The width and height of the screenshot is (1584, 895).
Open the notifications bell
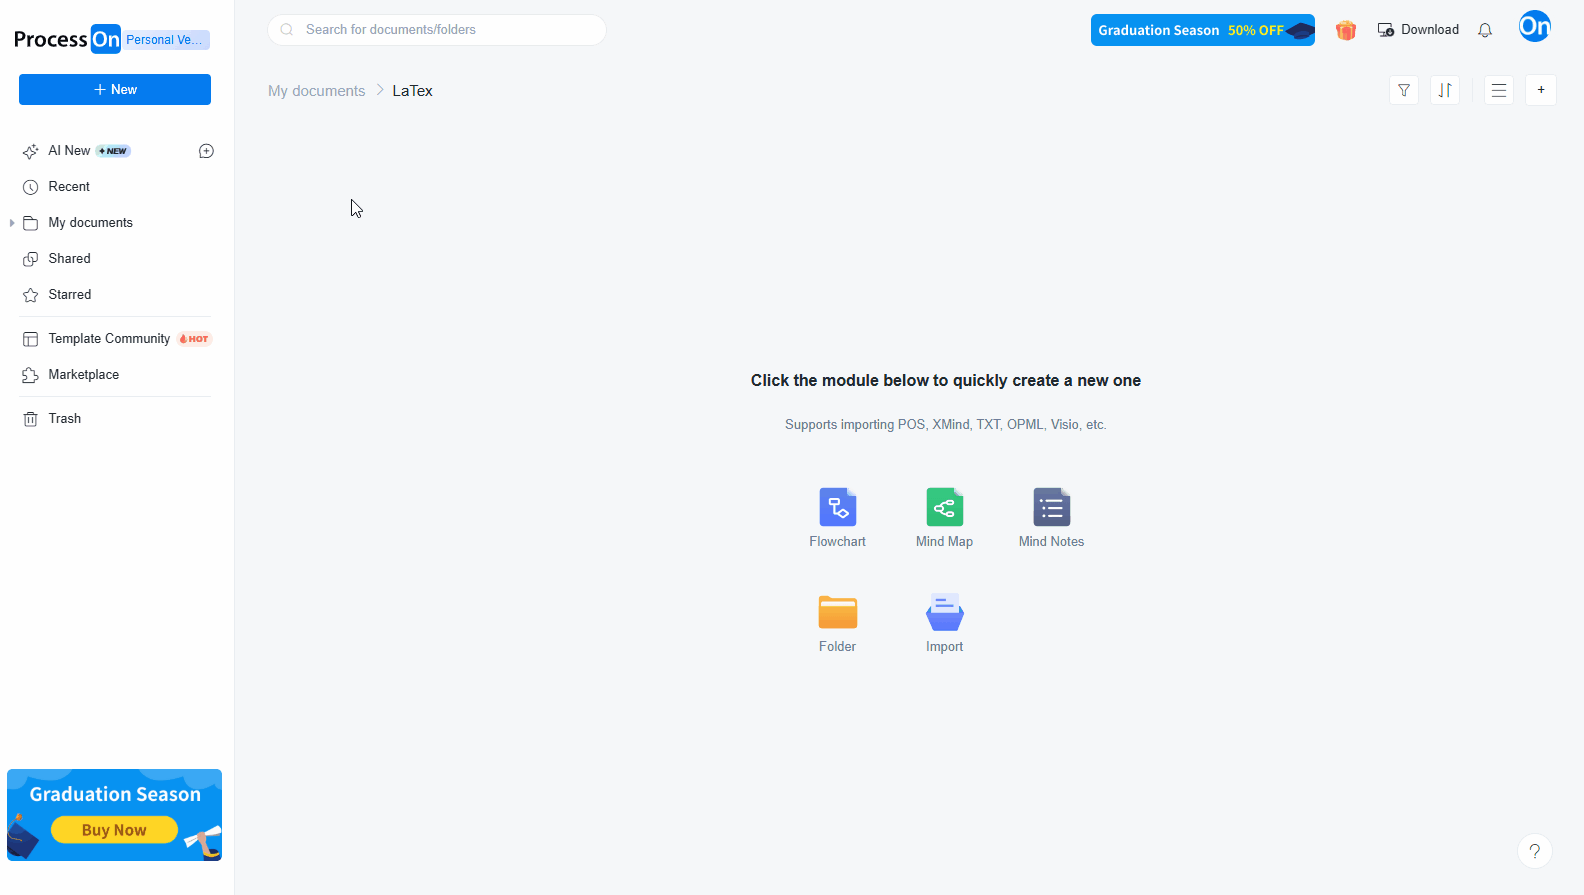(1485, 30)
